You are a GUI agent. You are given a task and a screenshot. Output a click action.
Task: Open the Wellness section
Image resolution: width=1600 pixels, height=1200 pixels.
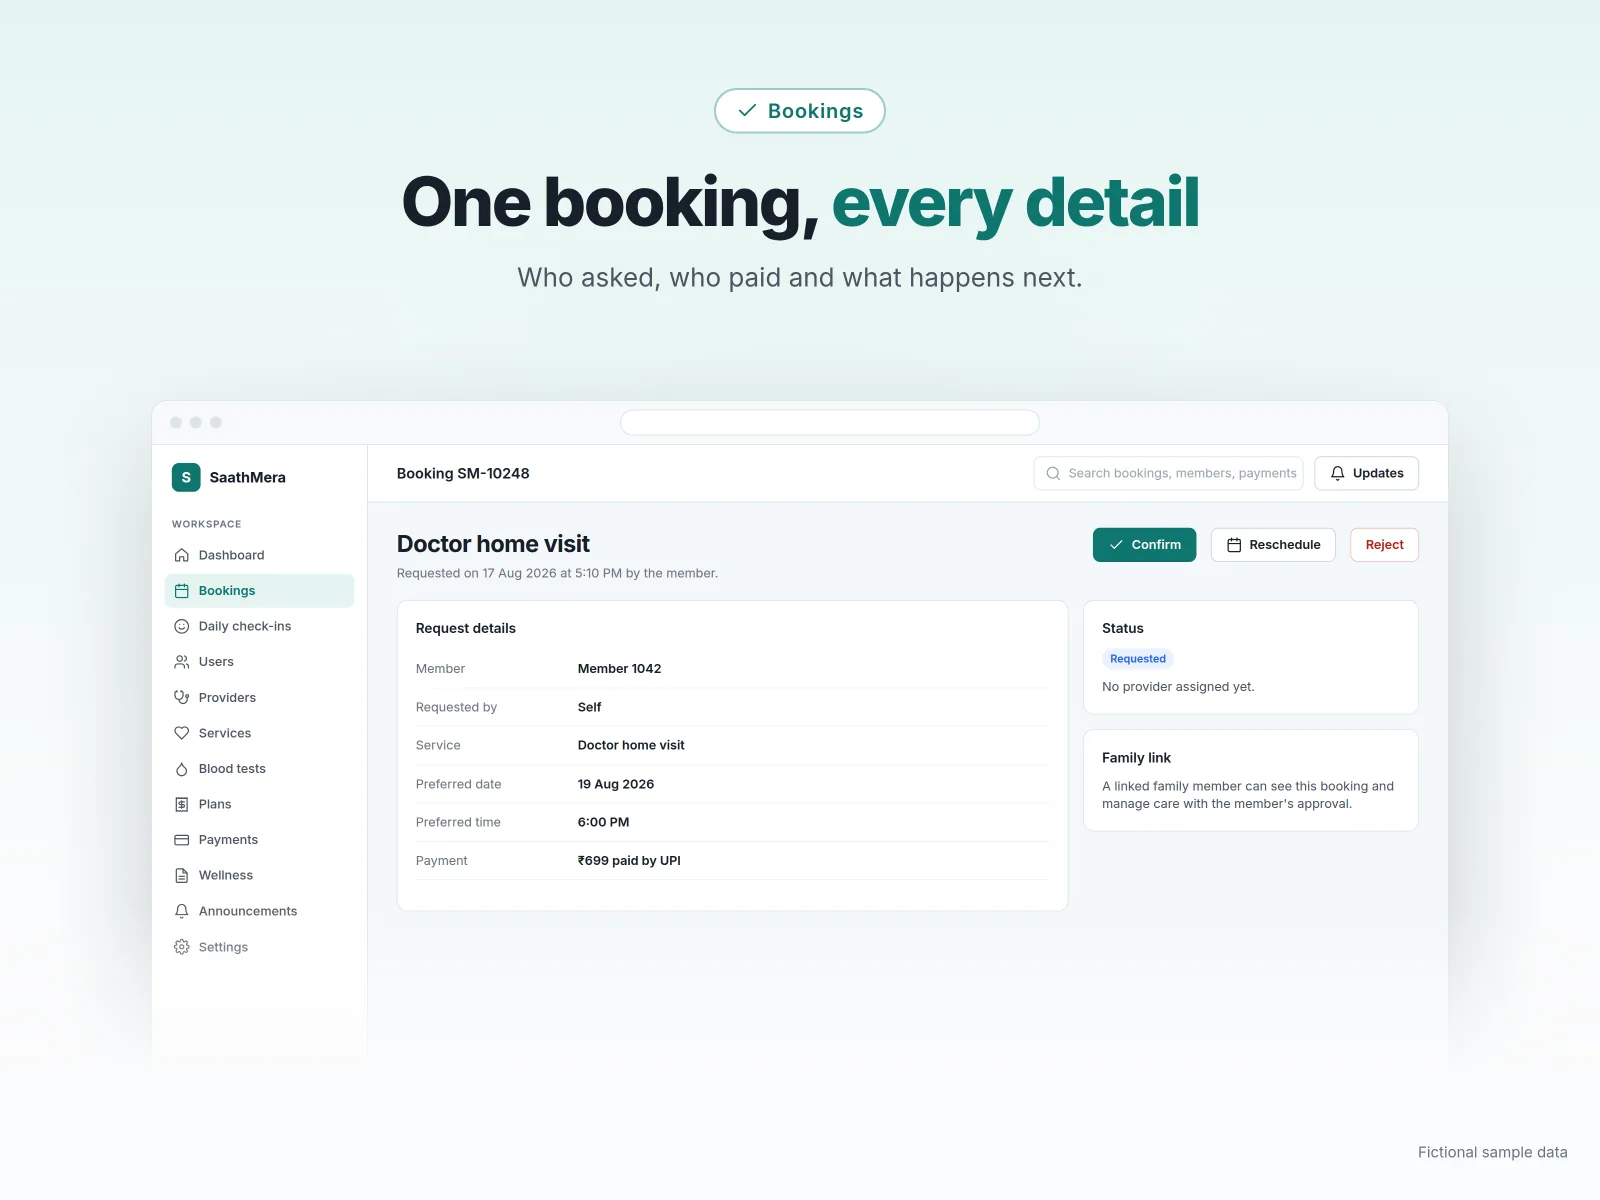(259, 875)
